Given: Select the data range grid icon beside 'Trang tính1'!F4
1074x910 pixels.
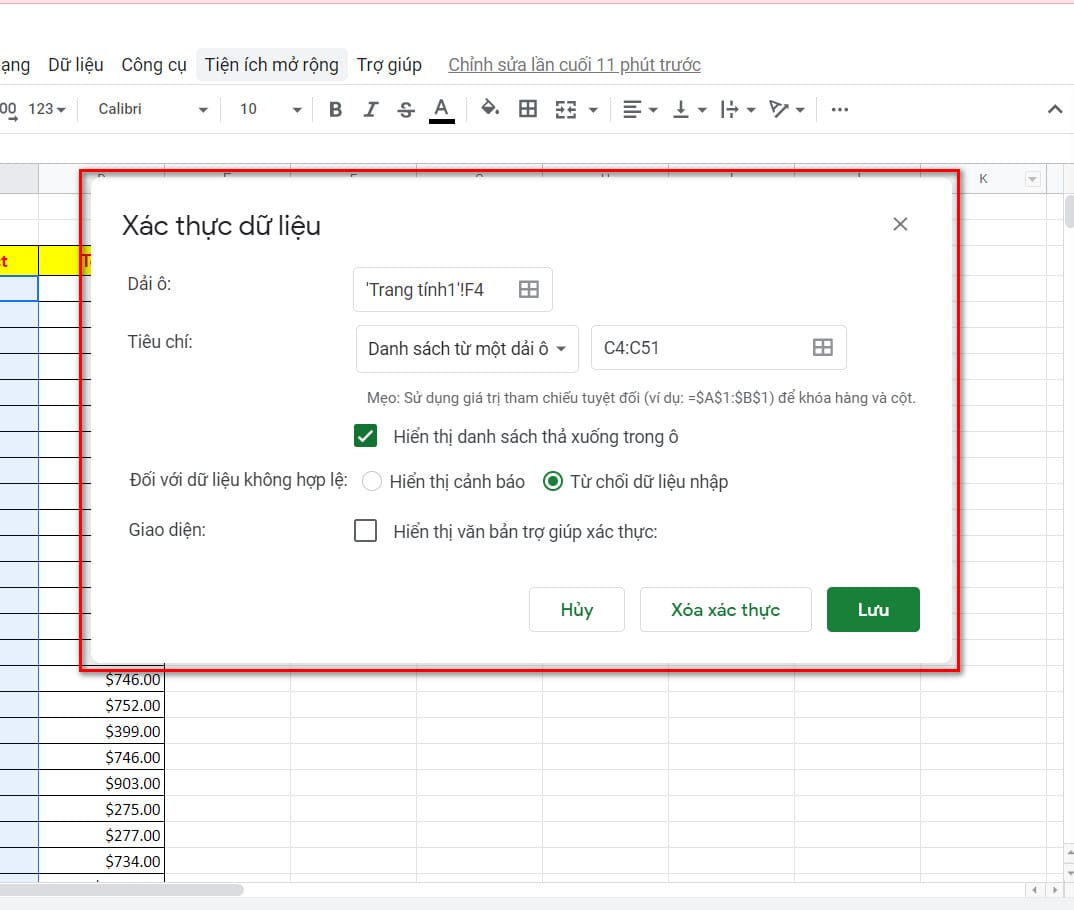Looking at the screenshot, I should click(x=528, y=288).
